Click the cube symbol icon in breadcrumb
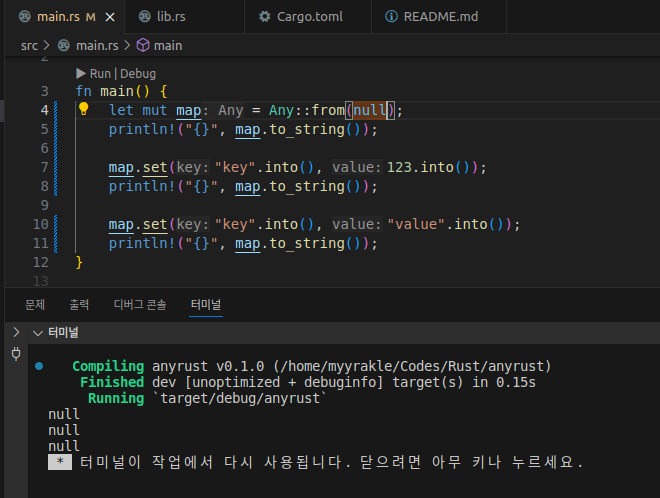 click(142, 45)
